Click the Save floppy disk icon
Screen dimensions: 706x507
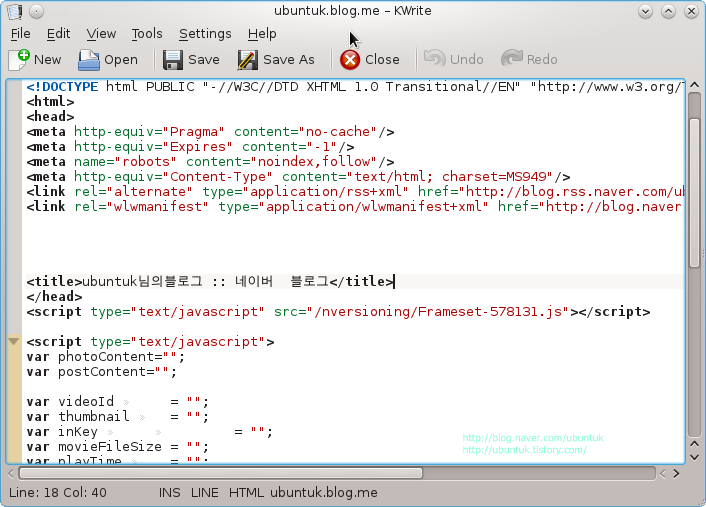coord(173,59)
